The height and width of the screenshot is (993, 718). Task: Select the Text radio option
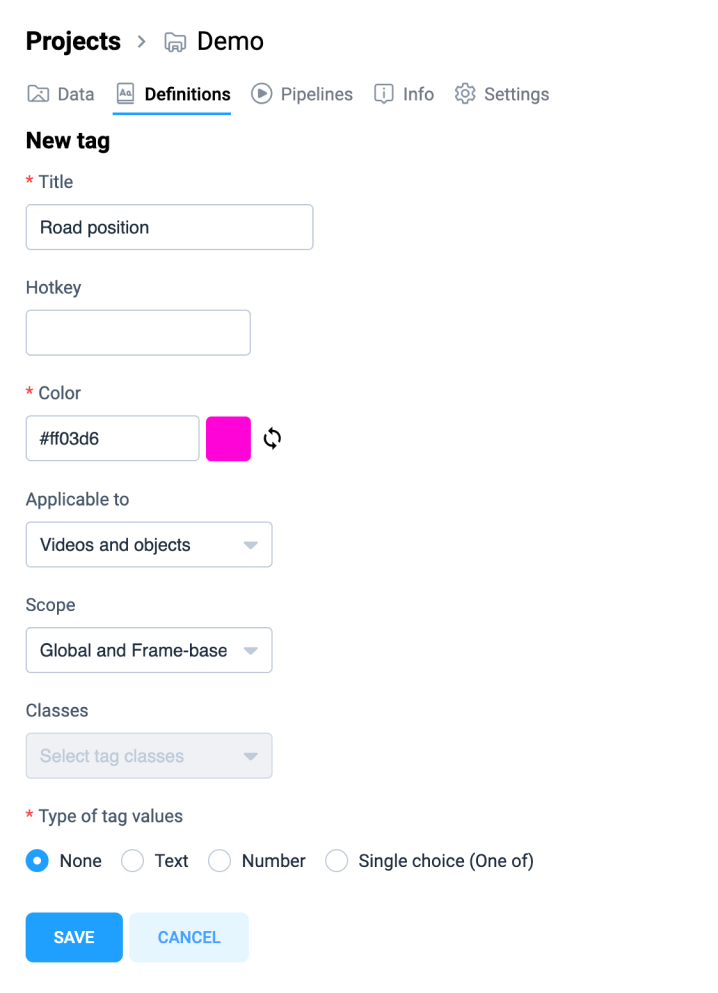coord(132,861)
